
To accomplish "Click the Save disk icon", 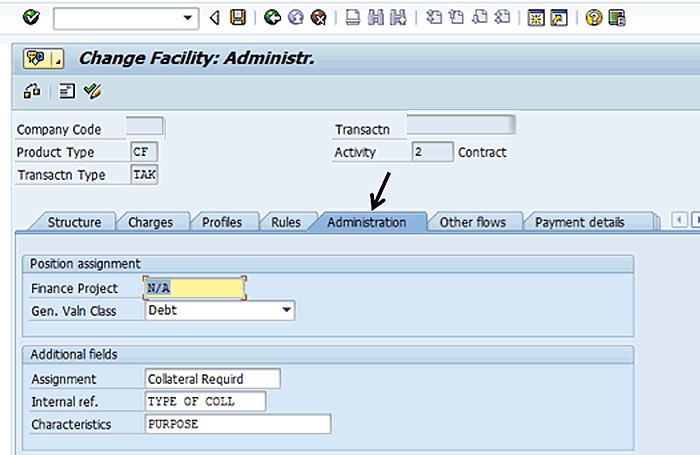I will (237, 17).
